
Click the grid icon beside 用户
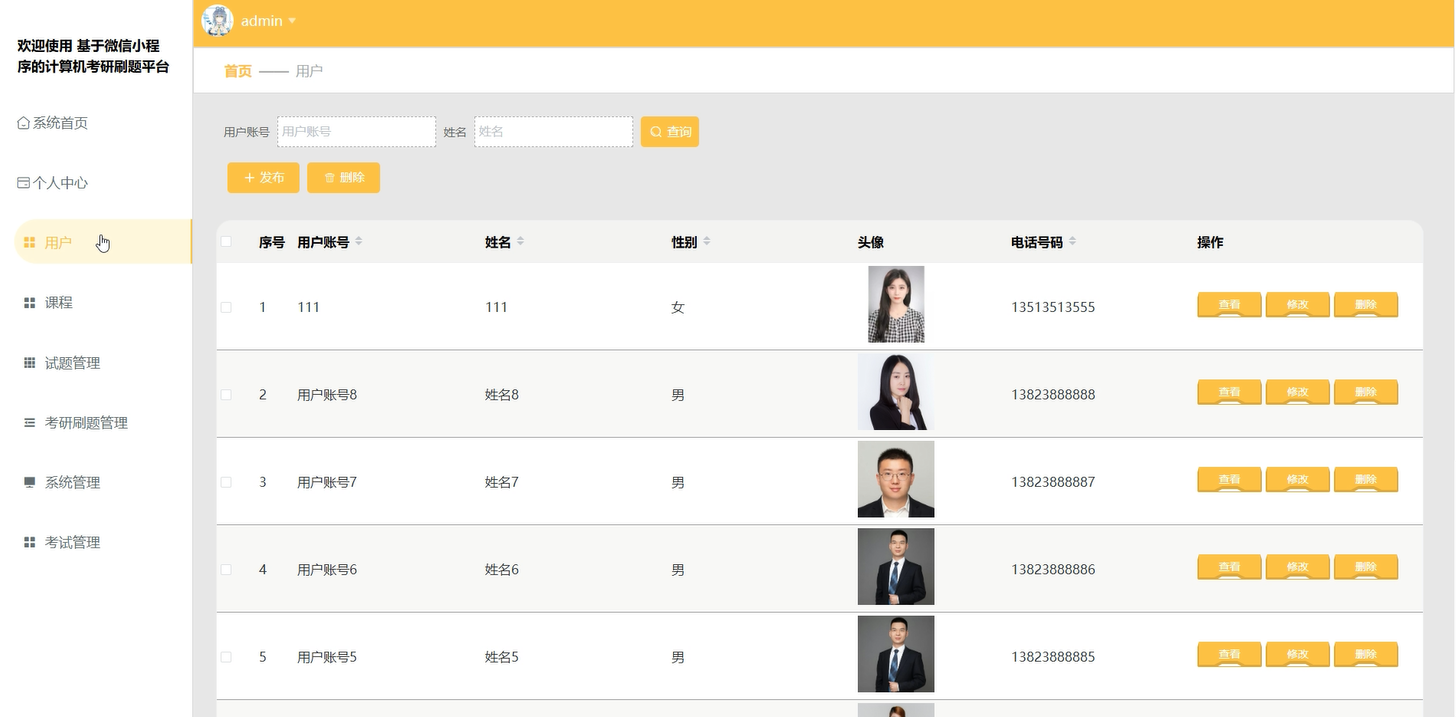pyautogui.click(x=30, y=243)
